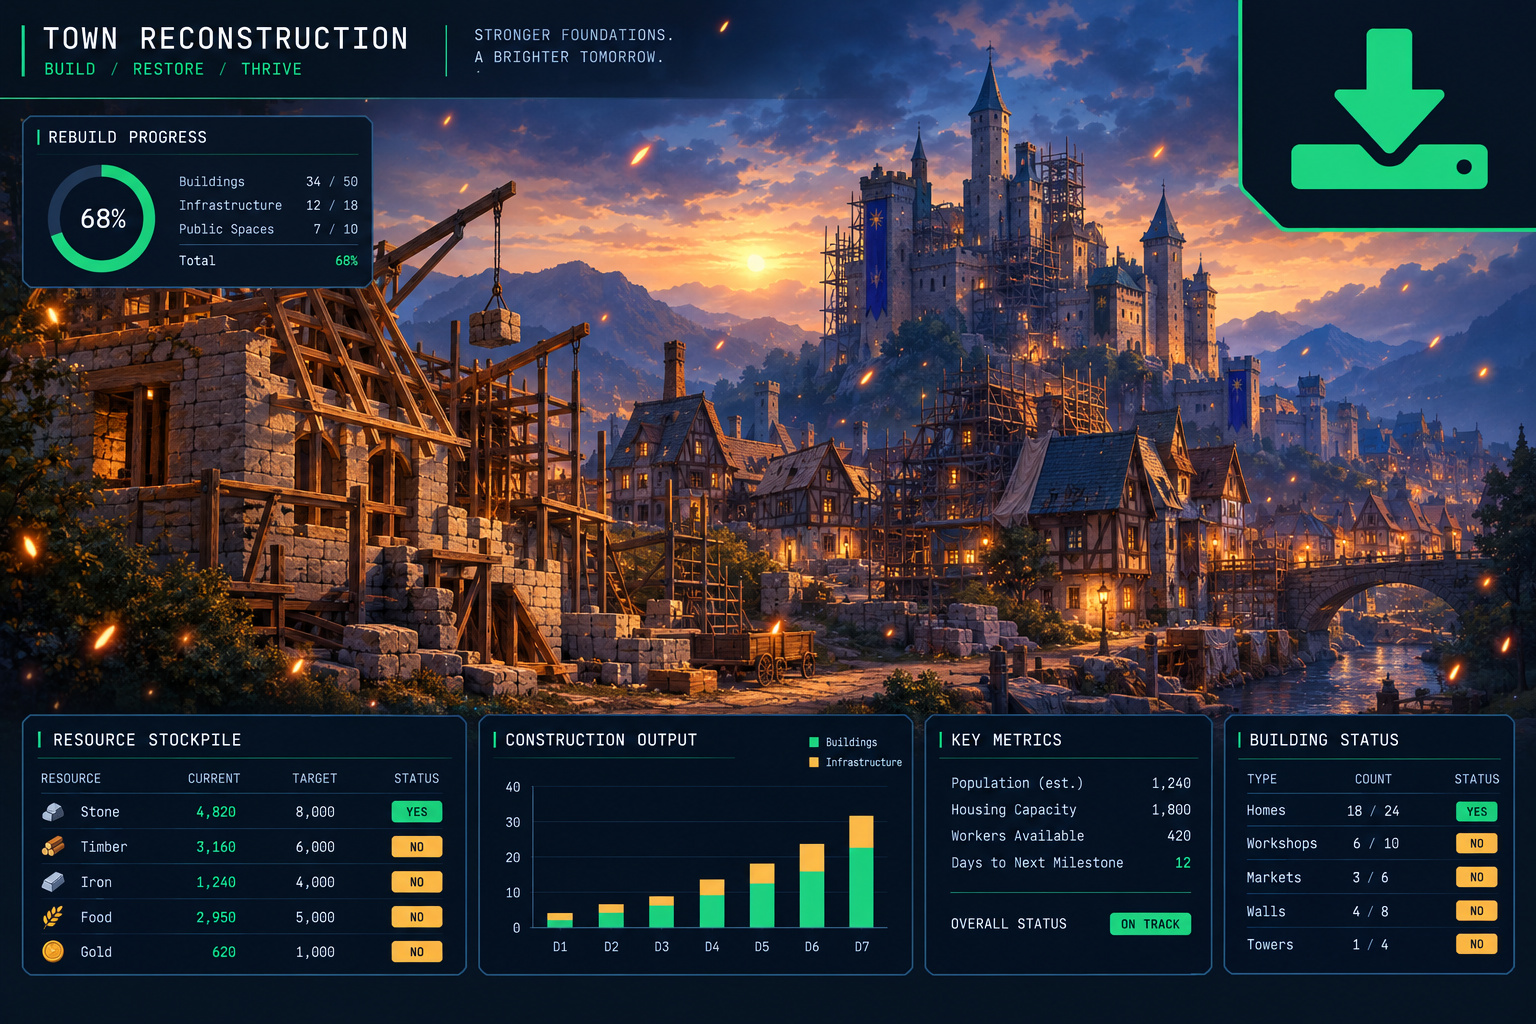Select the D1 bar in Construction Output
The height and width of the screenshot is (1024, 1536).
(560, 920)
